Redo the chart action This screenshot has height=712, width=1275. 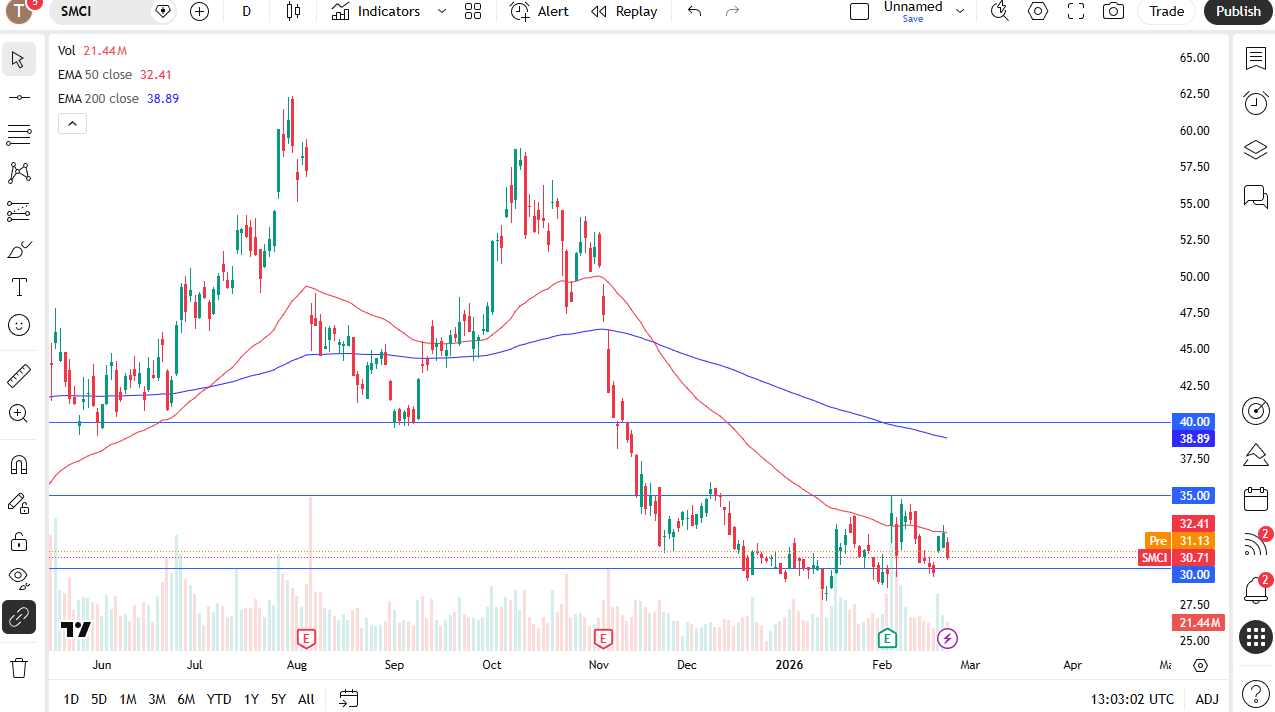click(732, 11)
